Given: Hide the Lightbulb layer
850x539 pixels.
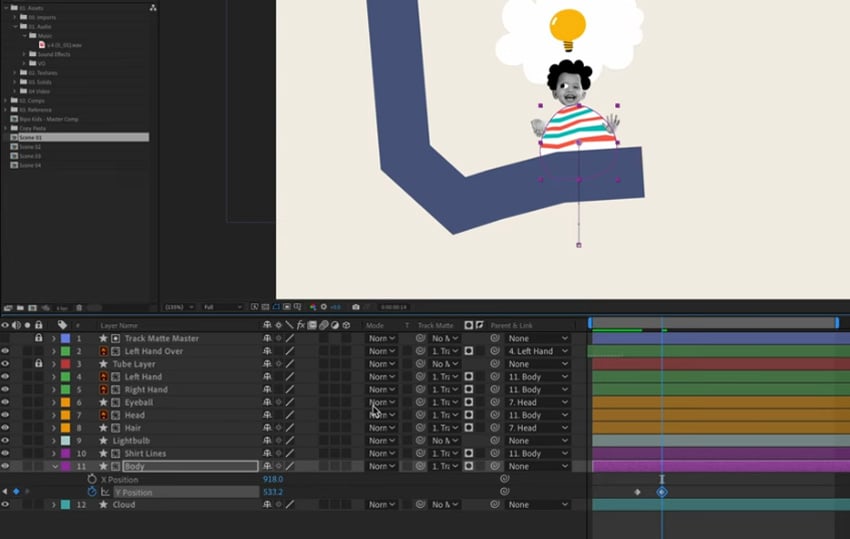Looking at the screenshot, I should 5,440.
